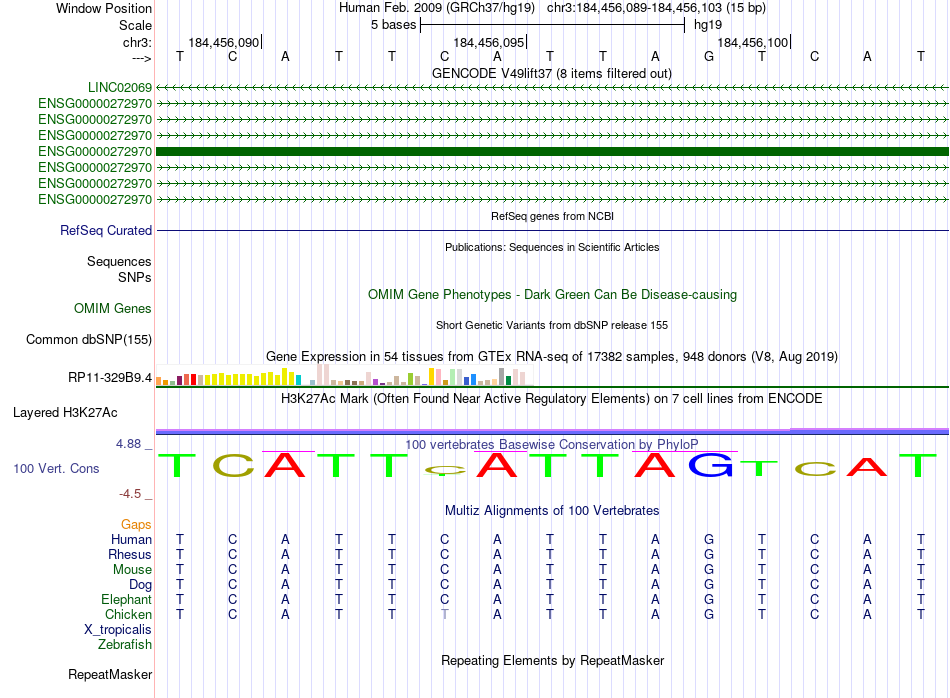Click the 184,456,100 ruler coordinate

752,42
